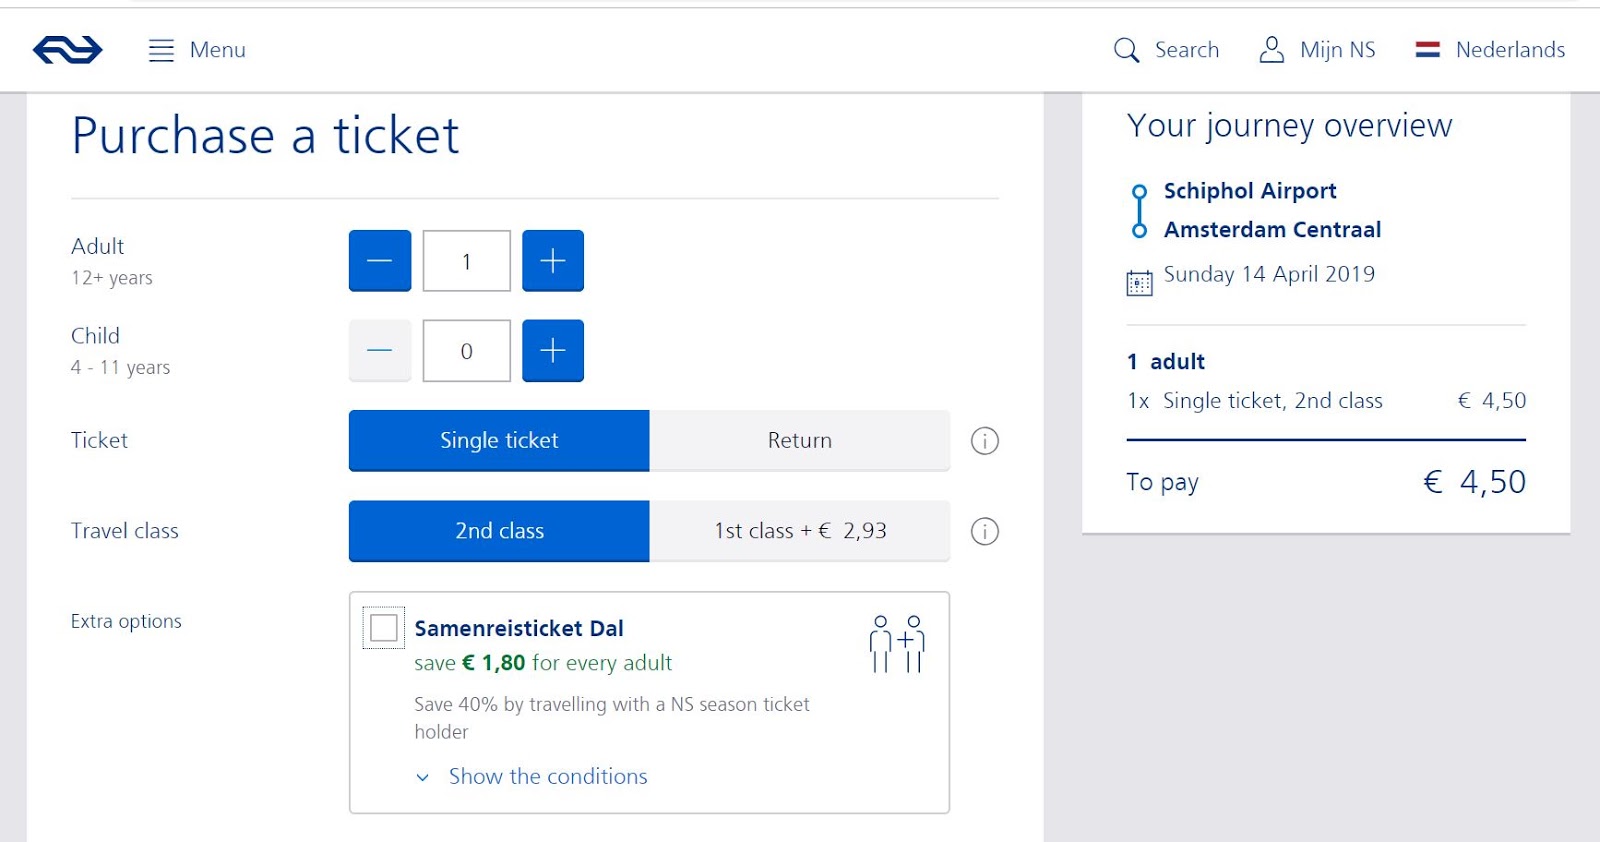The image size is (1600, 842).
Task: Click the child quantity input field
Action: pos(466,351)
